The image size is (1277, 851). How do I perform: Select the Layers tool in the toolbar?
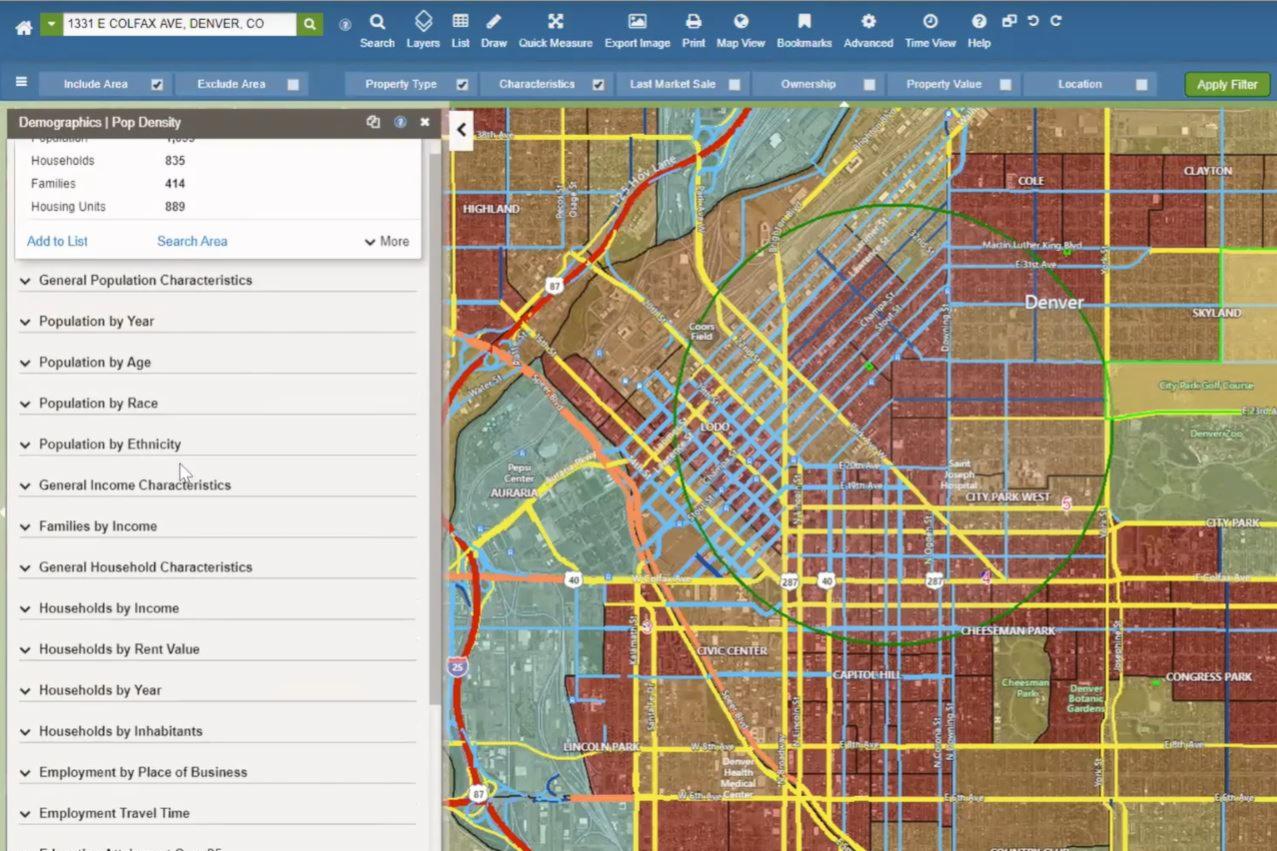click(x=422, y=29)
